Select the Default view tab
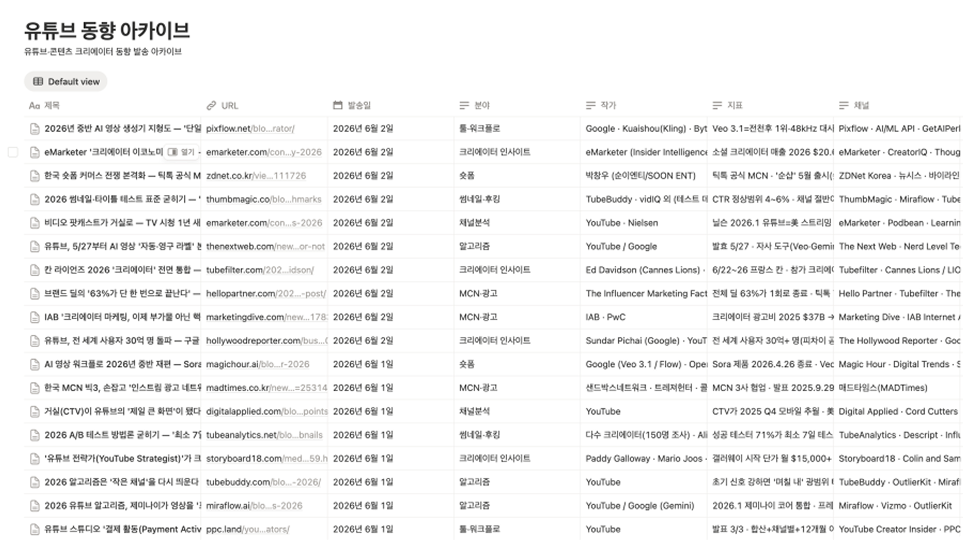The width and height of the screenshot is (963, 540). click(66, 82)
